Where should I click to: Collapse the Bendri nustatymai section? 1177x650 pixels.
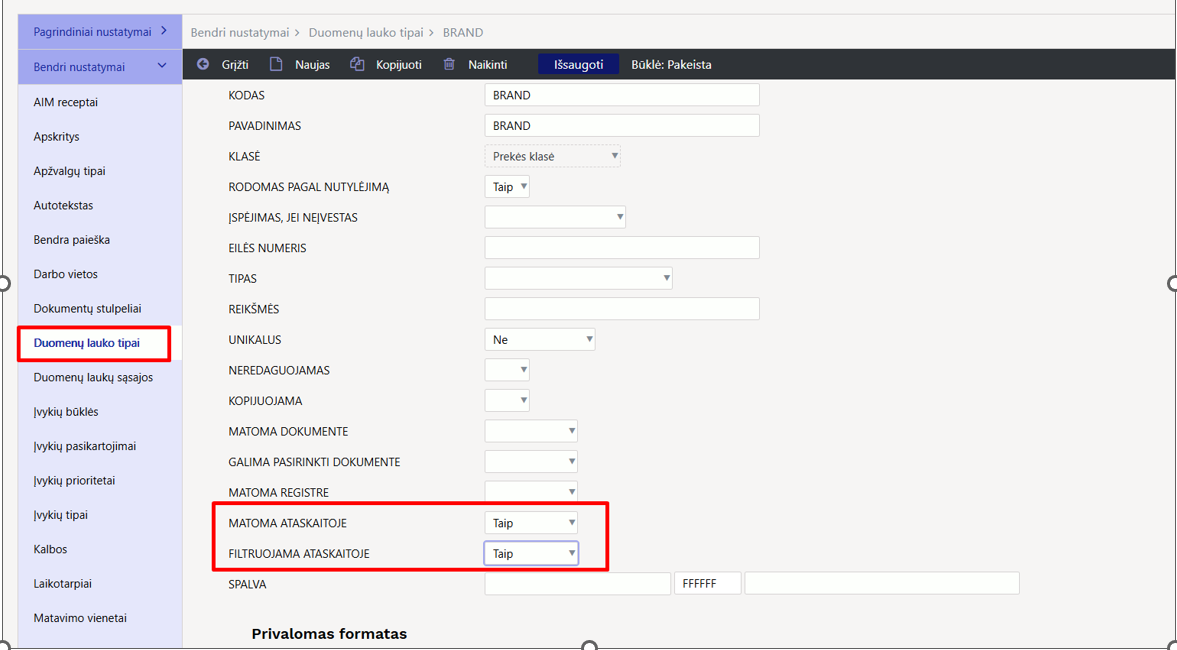point(163,67)
